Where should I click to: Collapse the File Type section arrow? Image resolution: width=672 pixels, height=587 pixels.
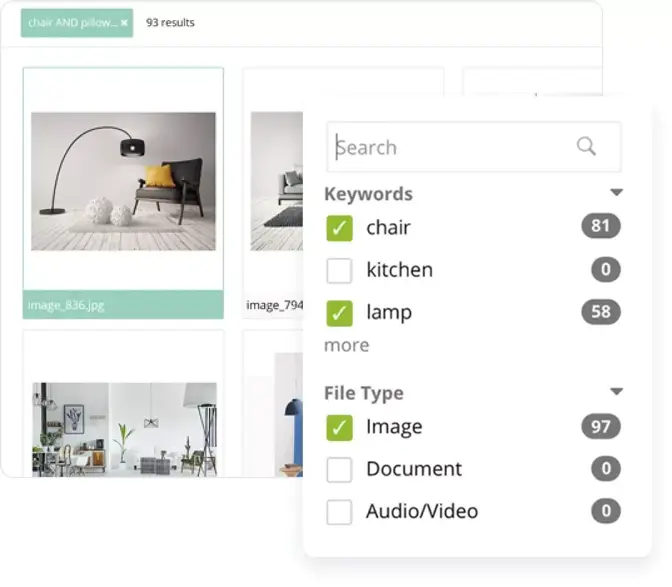point(616,392)
